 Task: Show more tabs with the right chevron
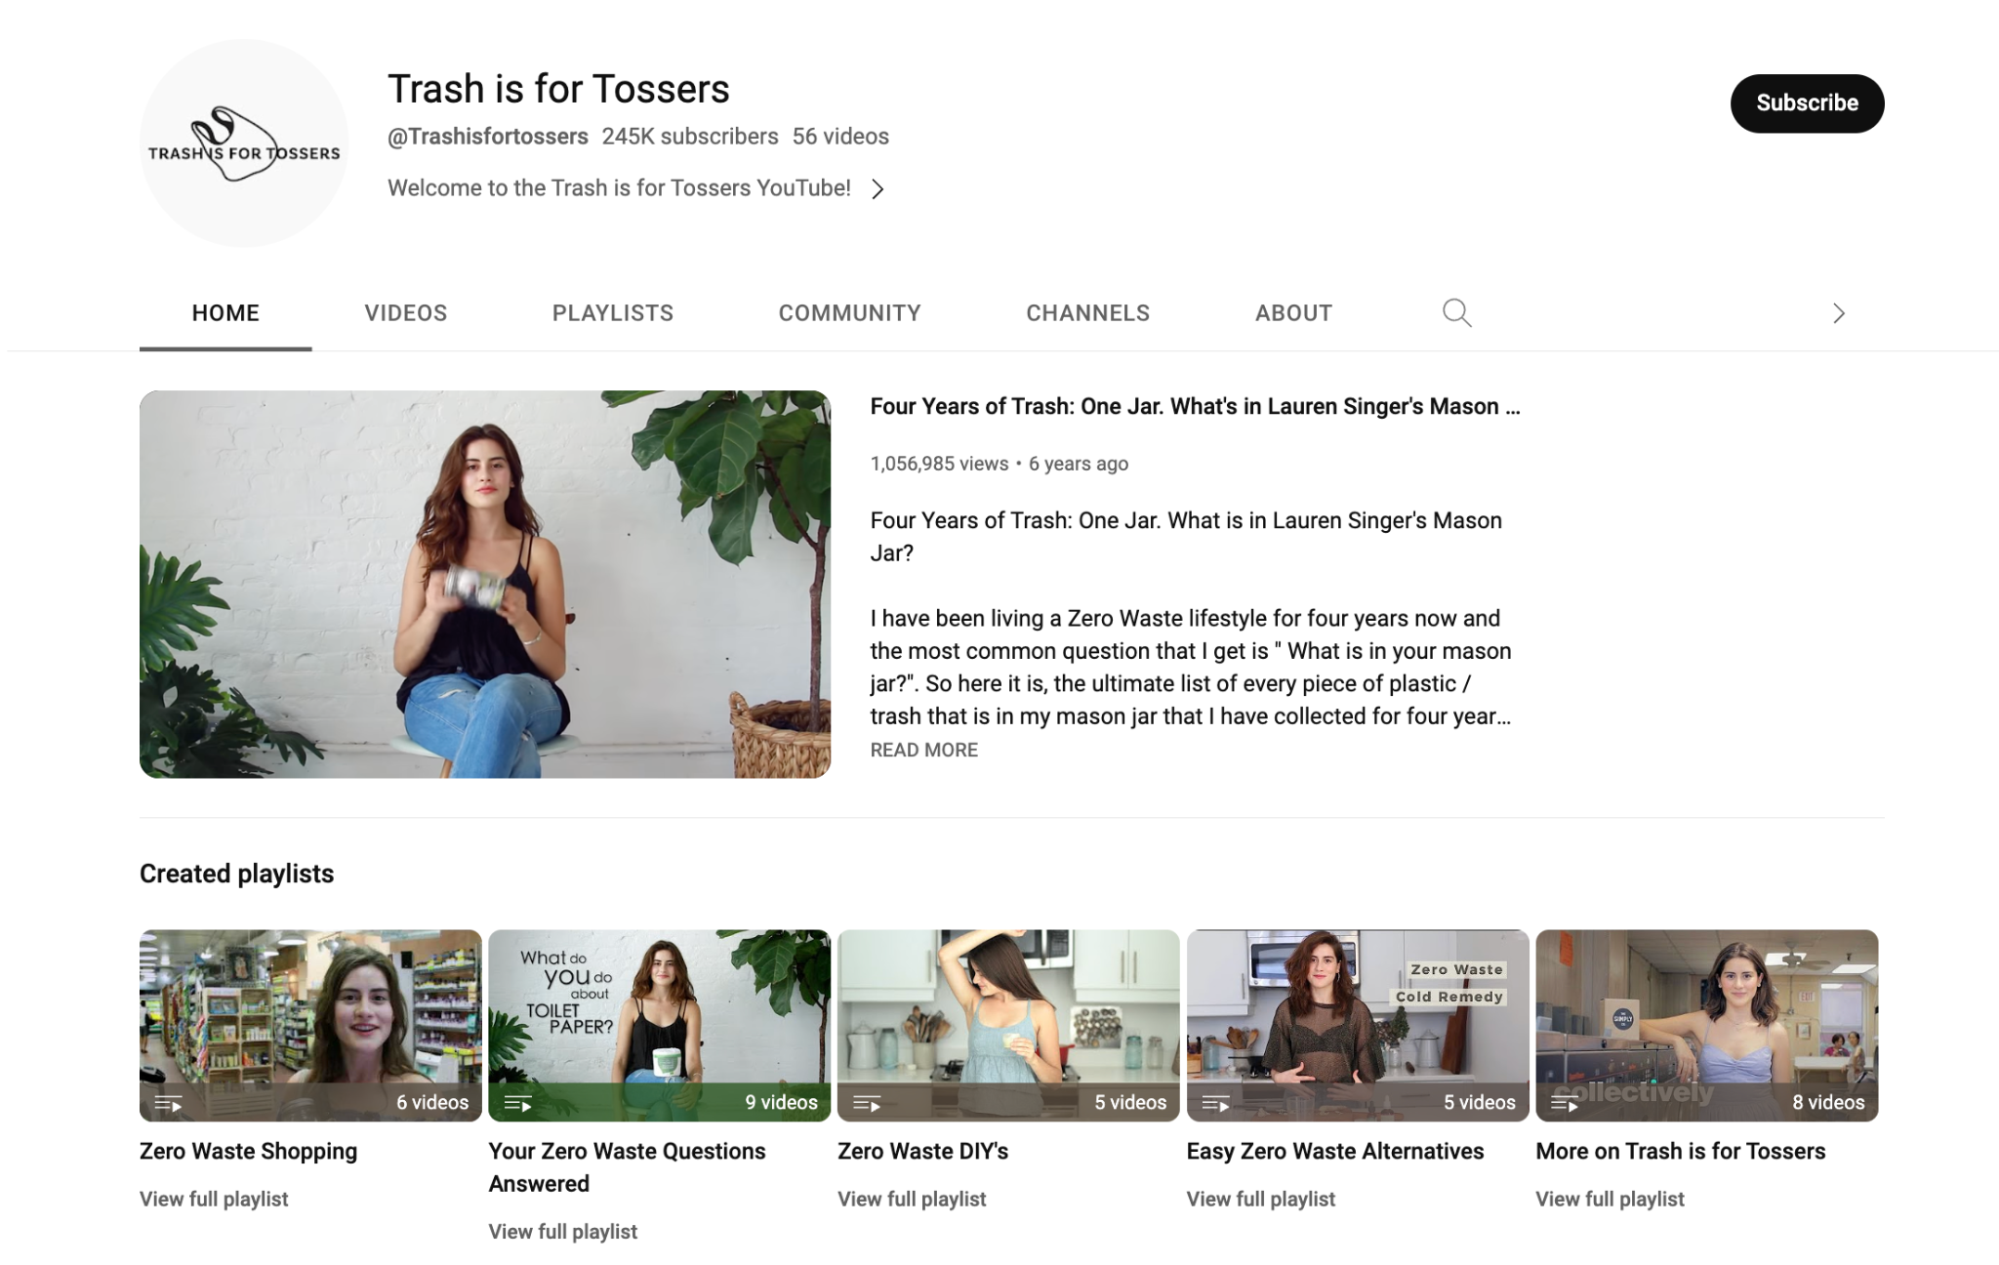(x=1838, y=313)
